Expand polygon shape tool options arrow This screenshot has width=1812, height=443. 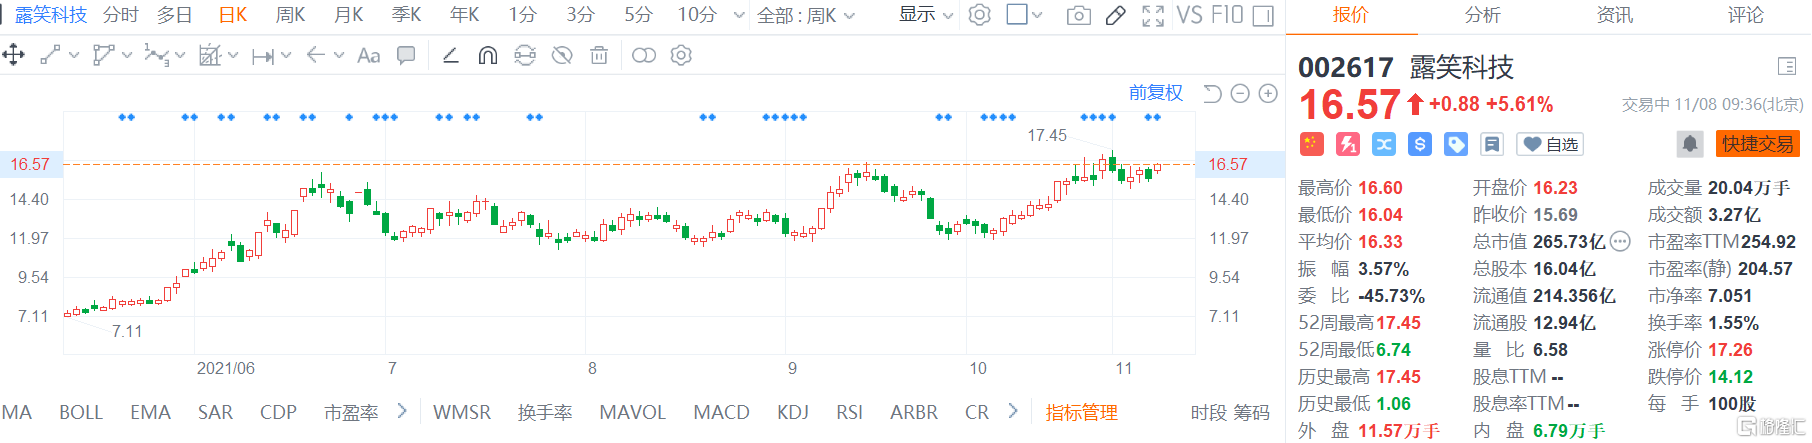127,55
